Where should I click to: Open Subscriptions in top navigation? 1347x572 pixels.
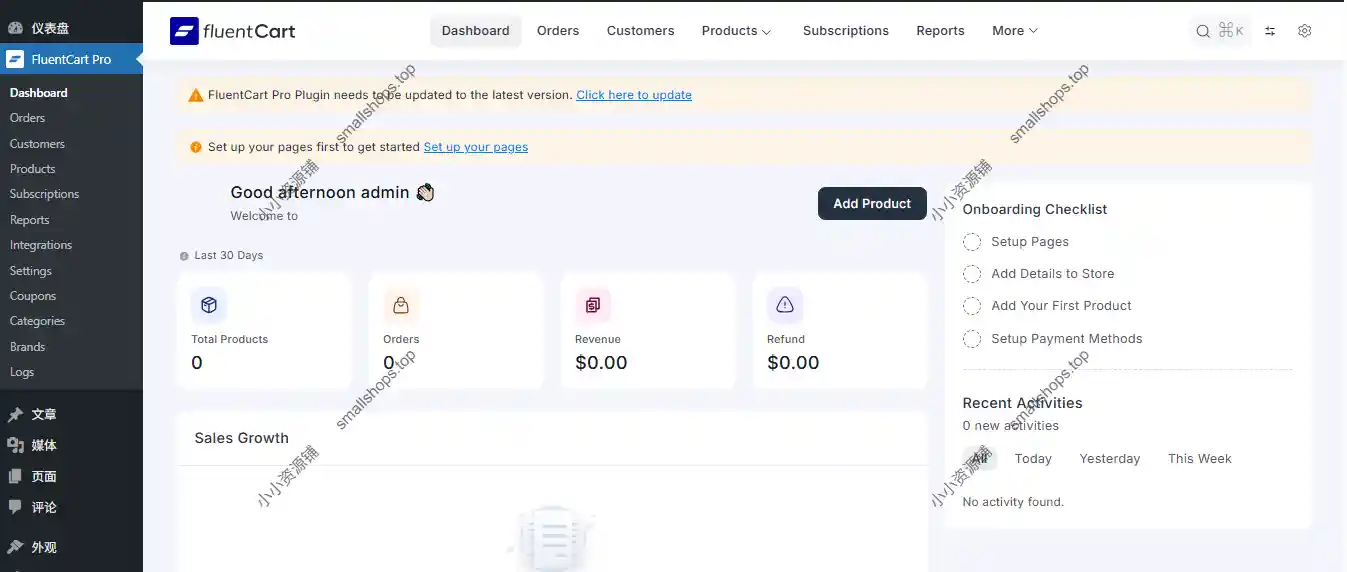coord(846,31)
